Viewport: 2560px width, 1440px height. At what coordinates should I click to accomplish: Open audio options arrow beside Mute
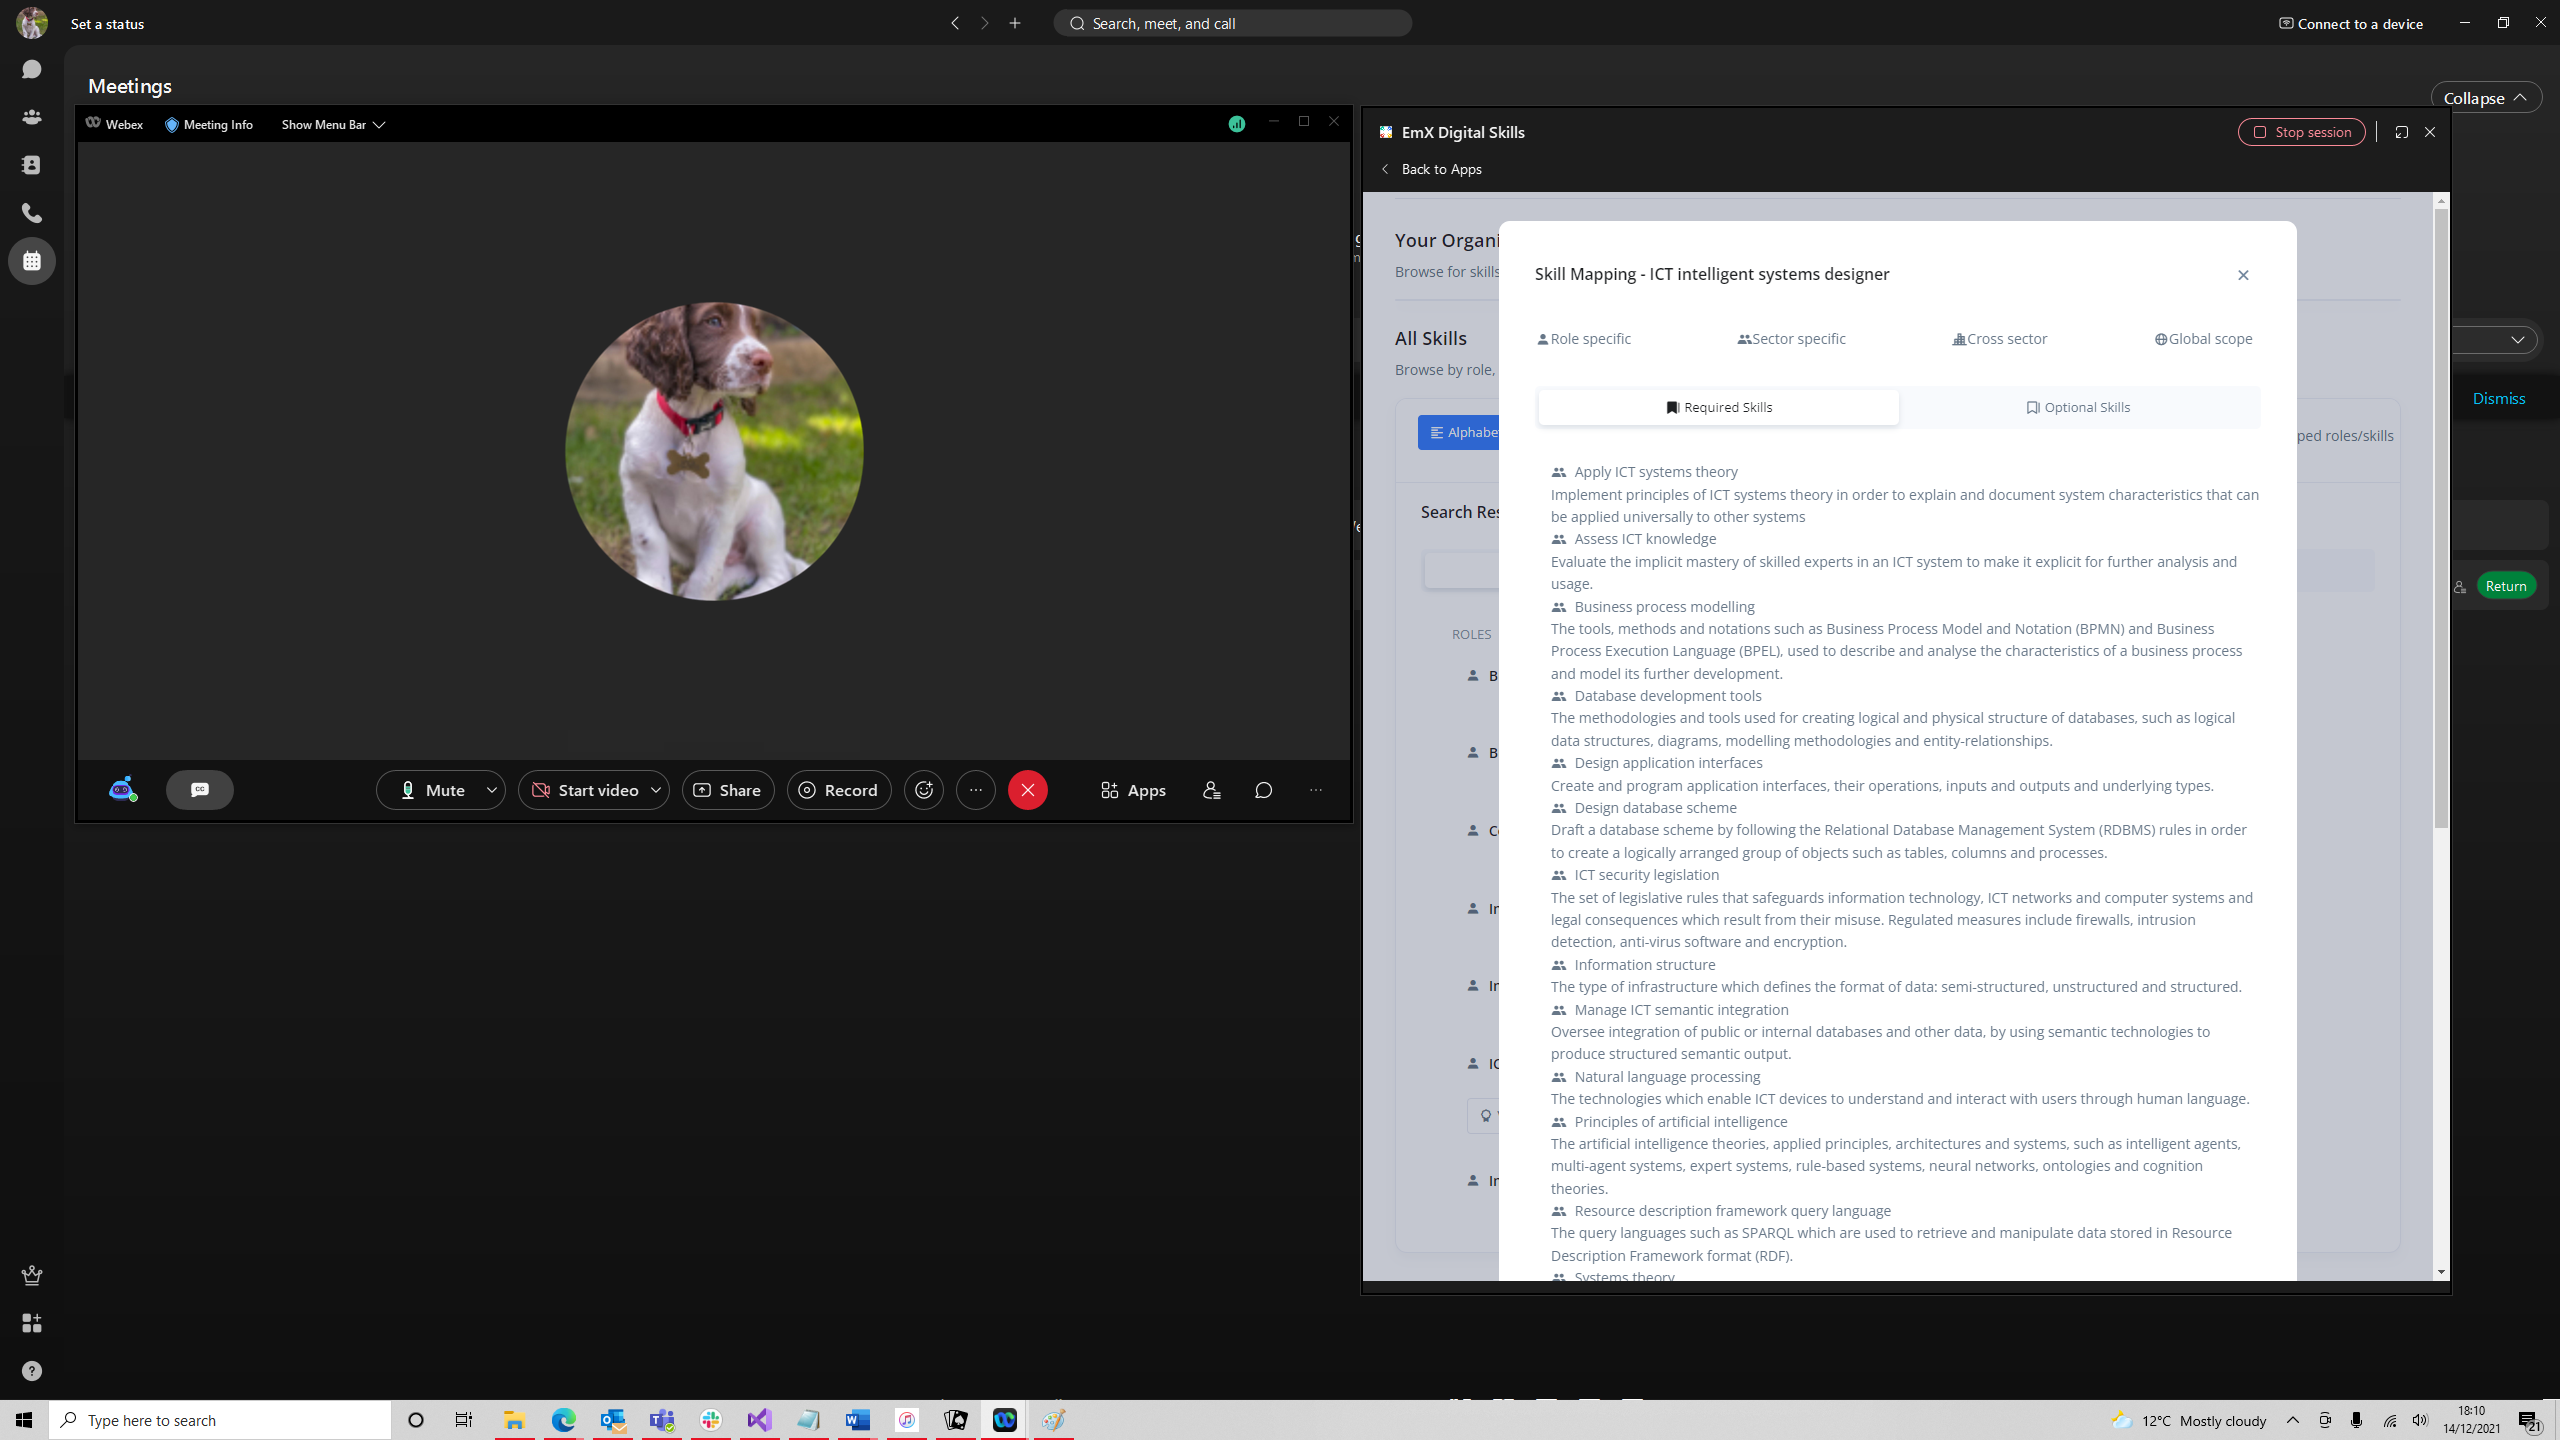pyautogui.click(x=492, y=790)
